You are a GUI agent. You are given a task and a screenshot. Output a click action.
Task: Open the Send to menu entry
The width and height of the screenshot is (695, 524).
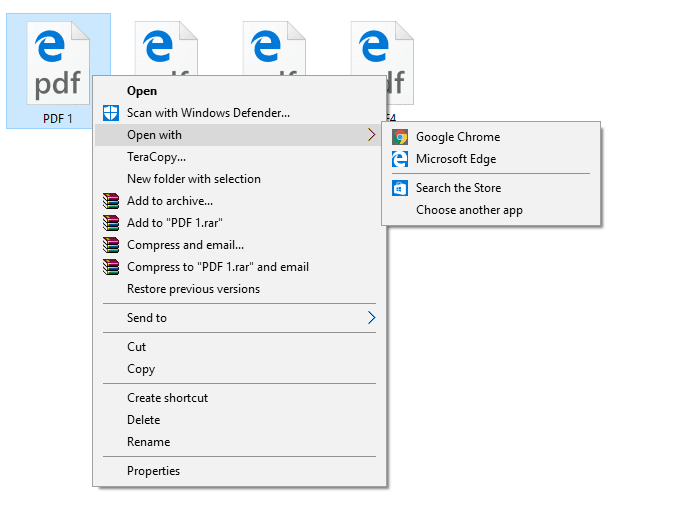point(240,318)
